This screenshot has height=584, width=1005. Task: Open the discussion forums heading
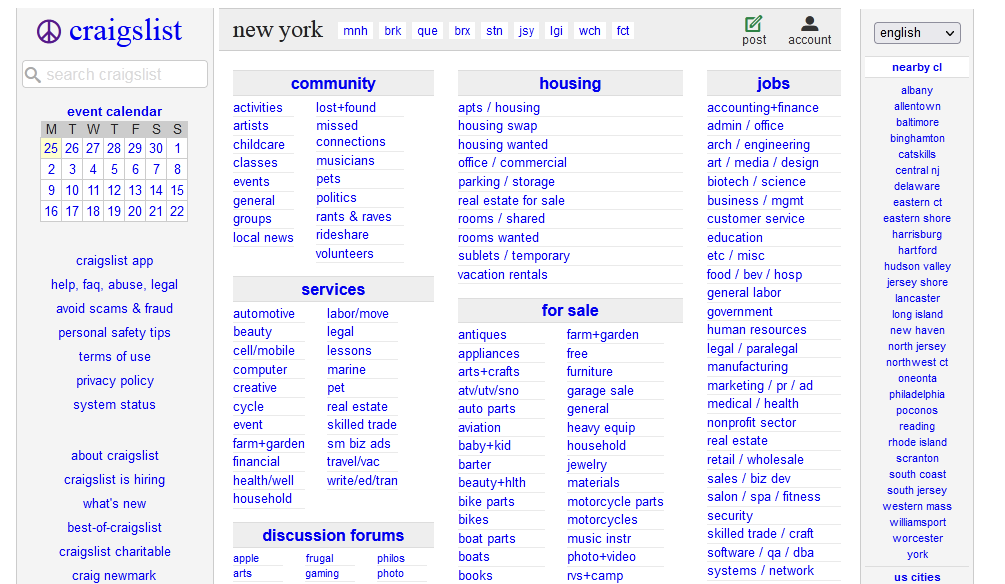[333, 535]
